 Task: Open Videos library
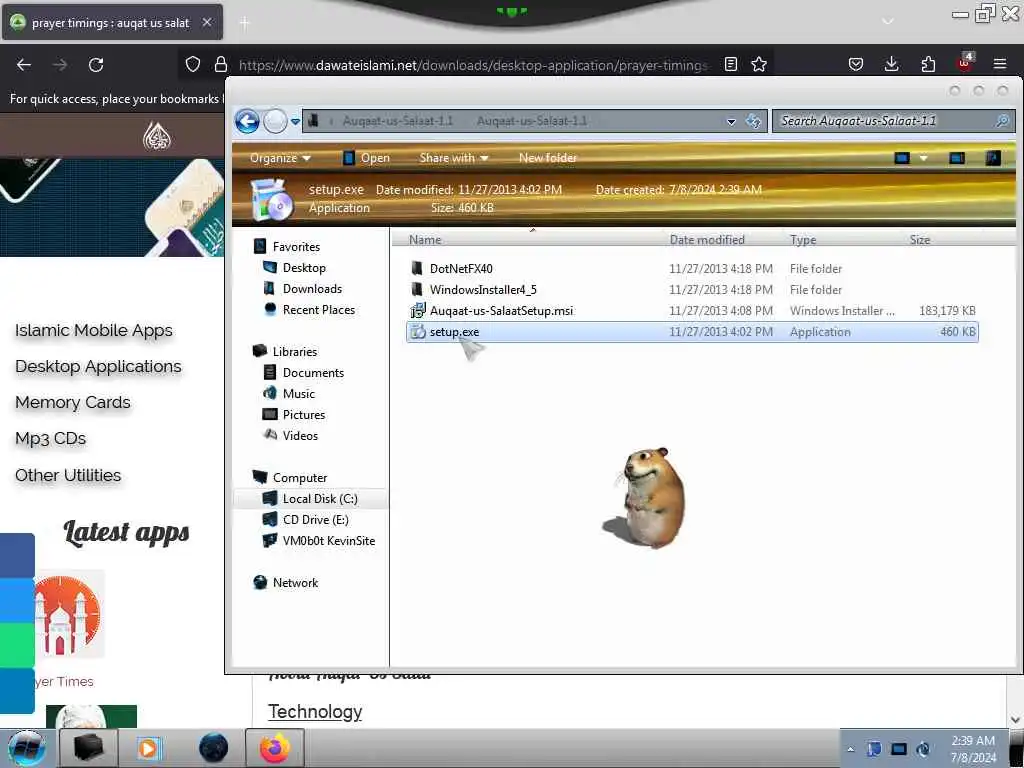(x=300, y=436)
